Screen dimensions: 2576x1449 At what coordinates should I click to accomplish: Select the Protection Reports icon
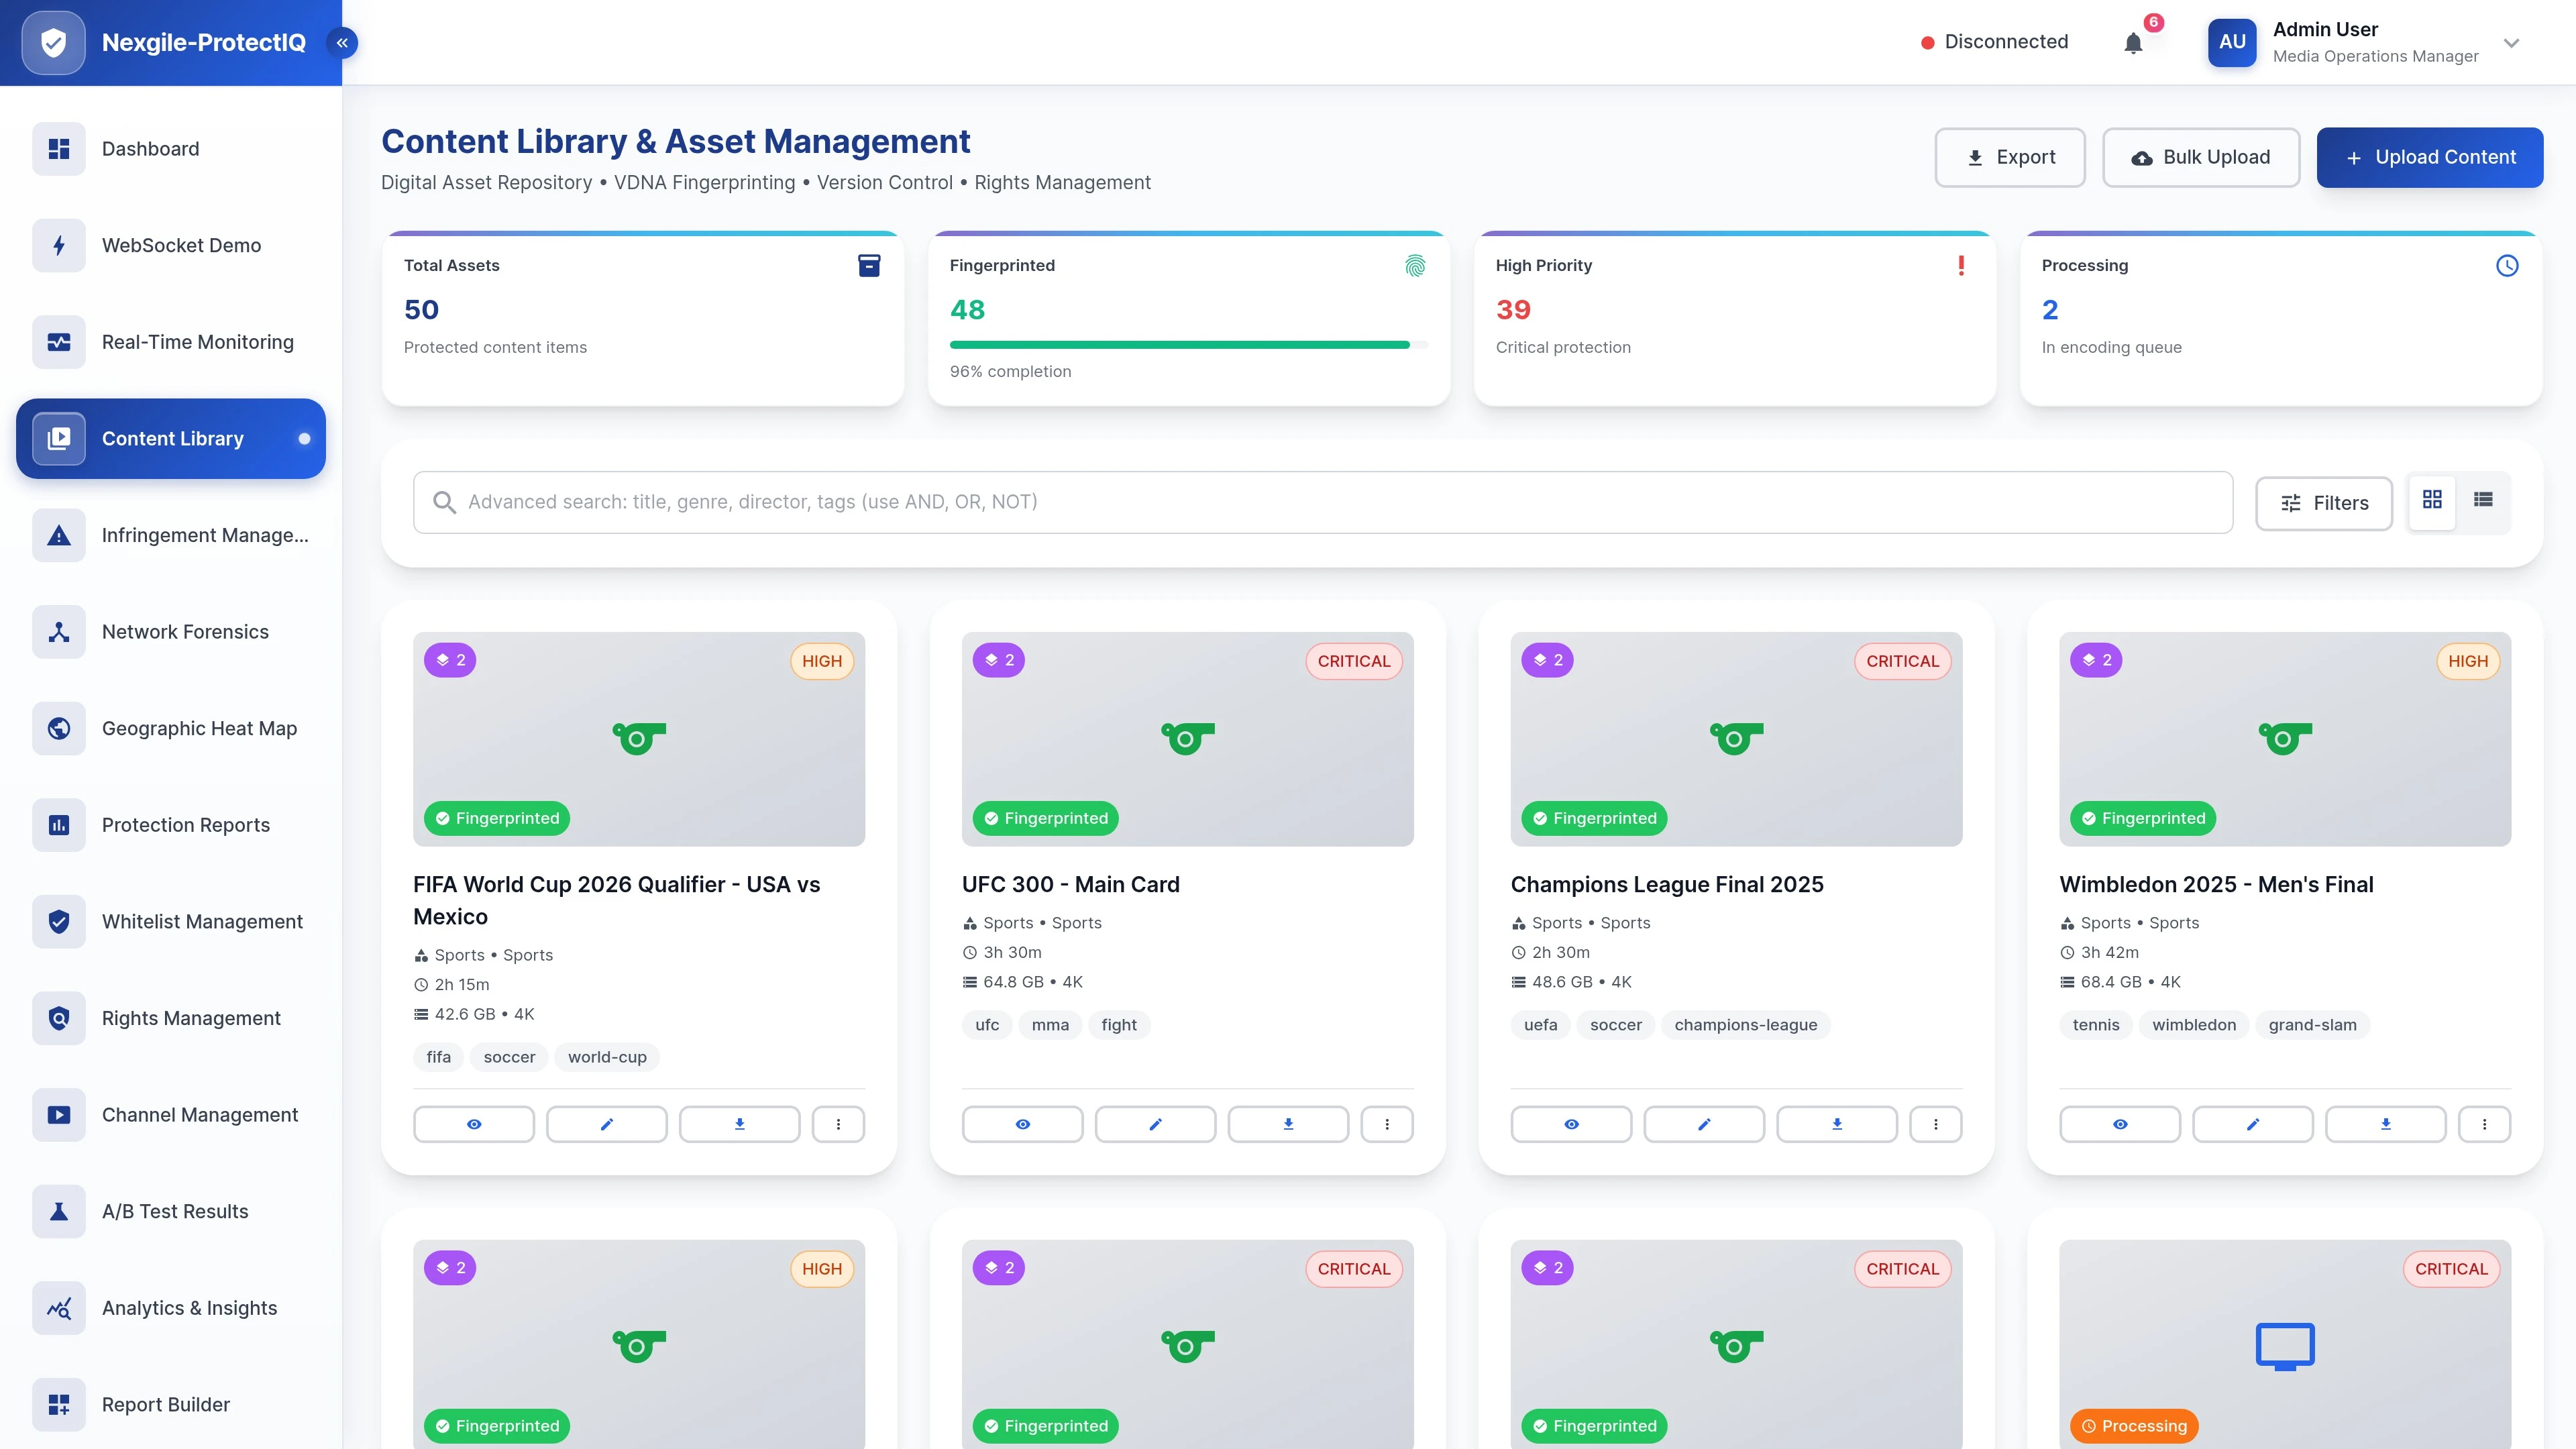click(x=58, y=824)
